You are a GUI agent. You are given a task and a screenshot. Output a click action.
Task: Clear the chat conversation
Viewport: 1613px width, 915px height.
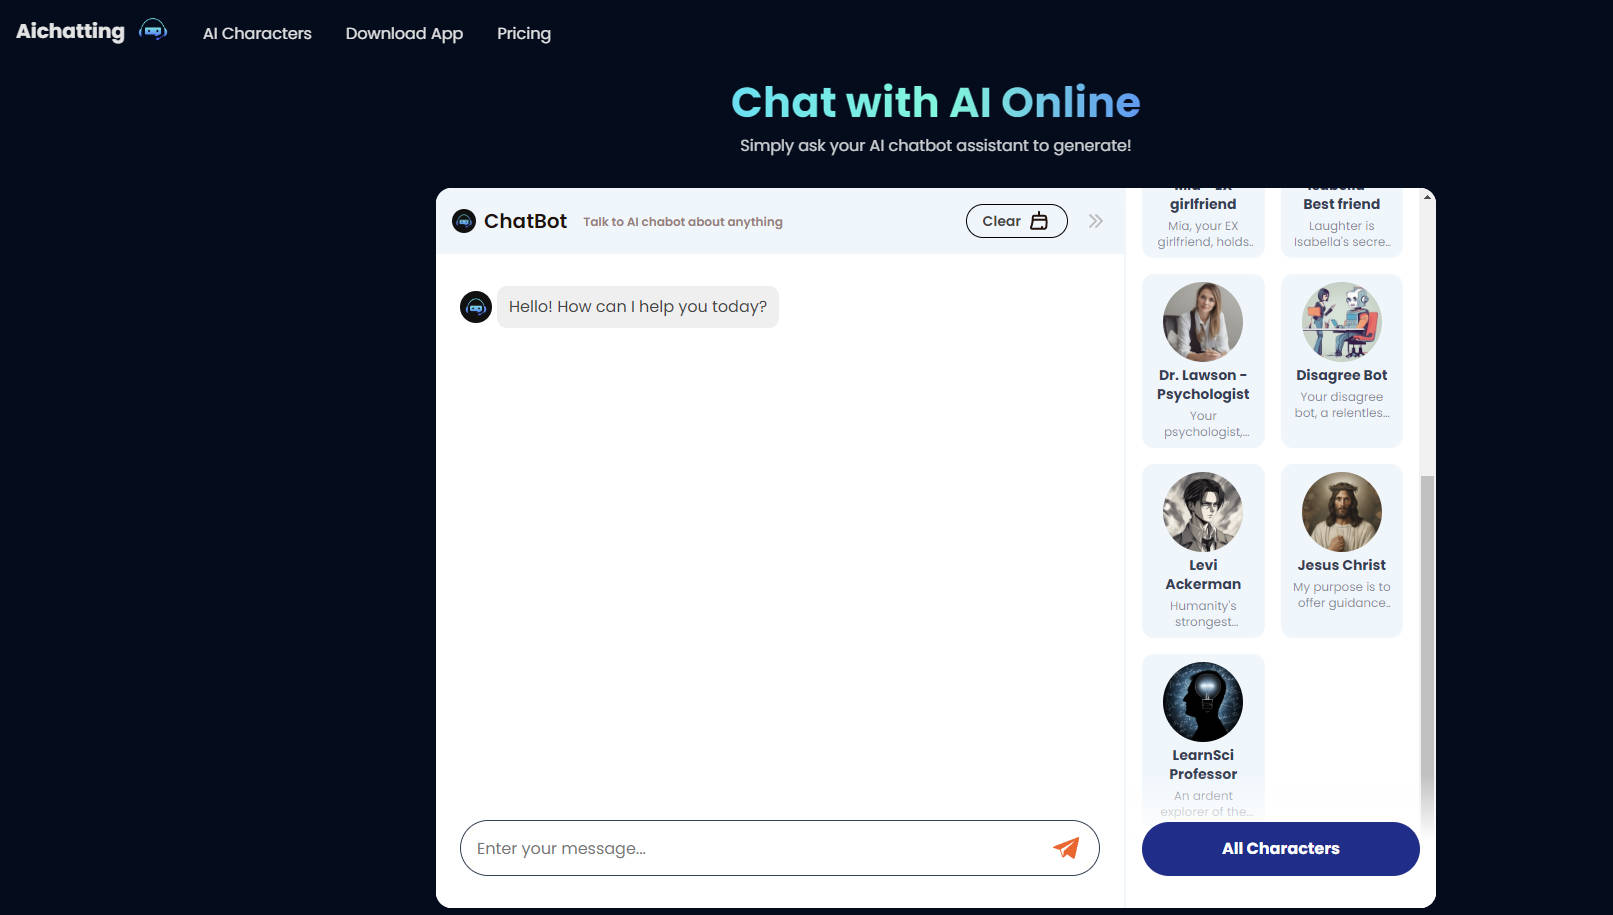pos(1016,221)
